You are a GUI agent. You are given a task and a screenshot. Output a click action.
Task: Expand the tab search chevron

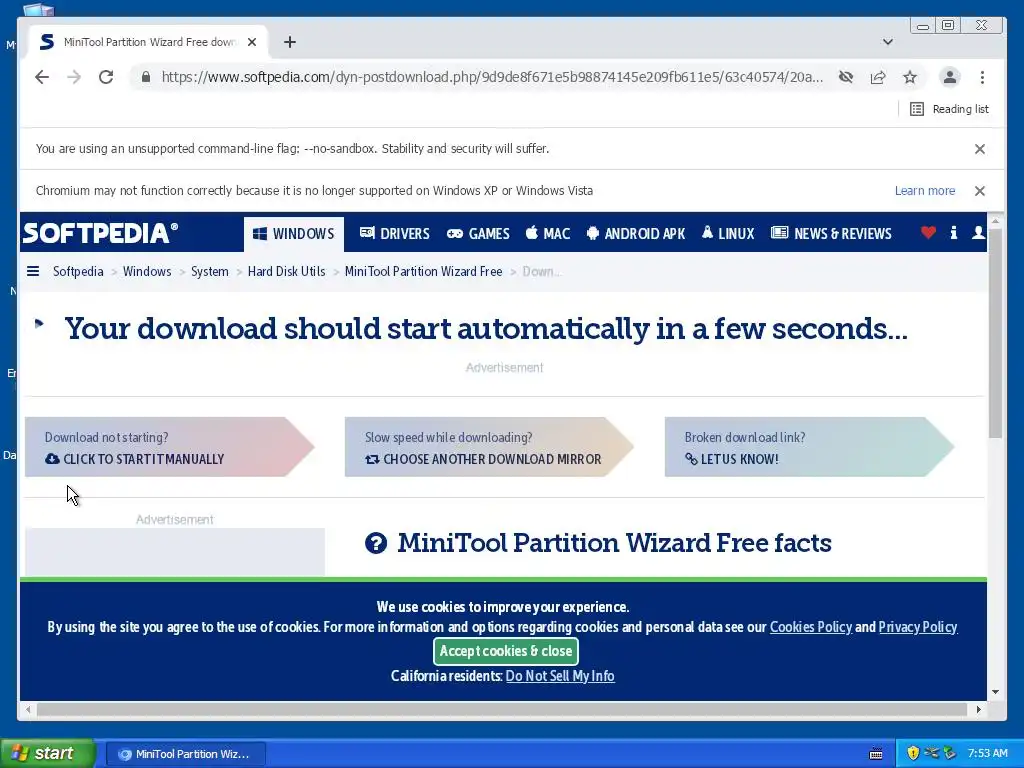888,42
